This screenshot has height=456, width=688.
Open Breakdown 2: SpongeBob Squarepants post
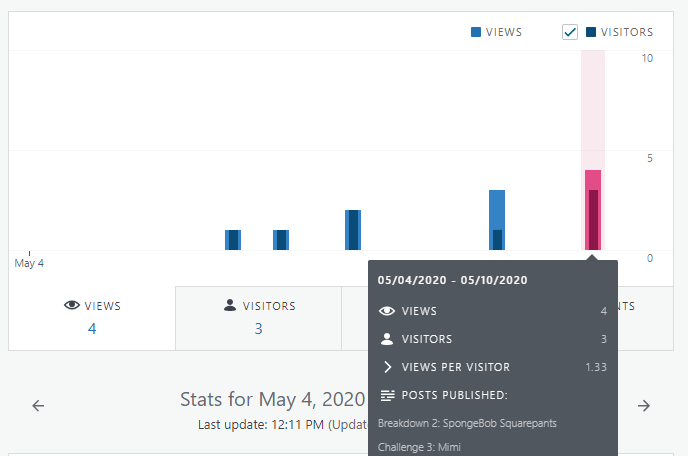pos(467,423)
